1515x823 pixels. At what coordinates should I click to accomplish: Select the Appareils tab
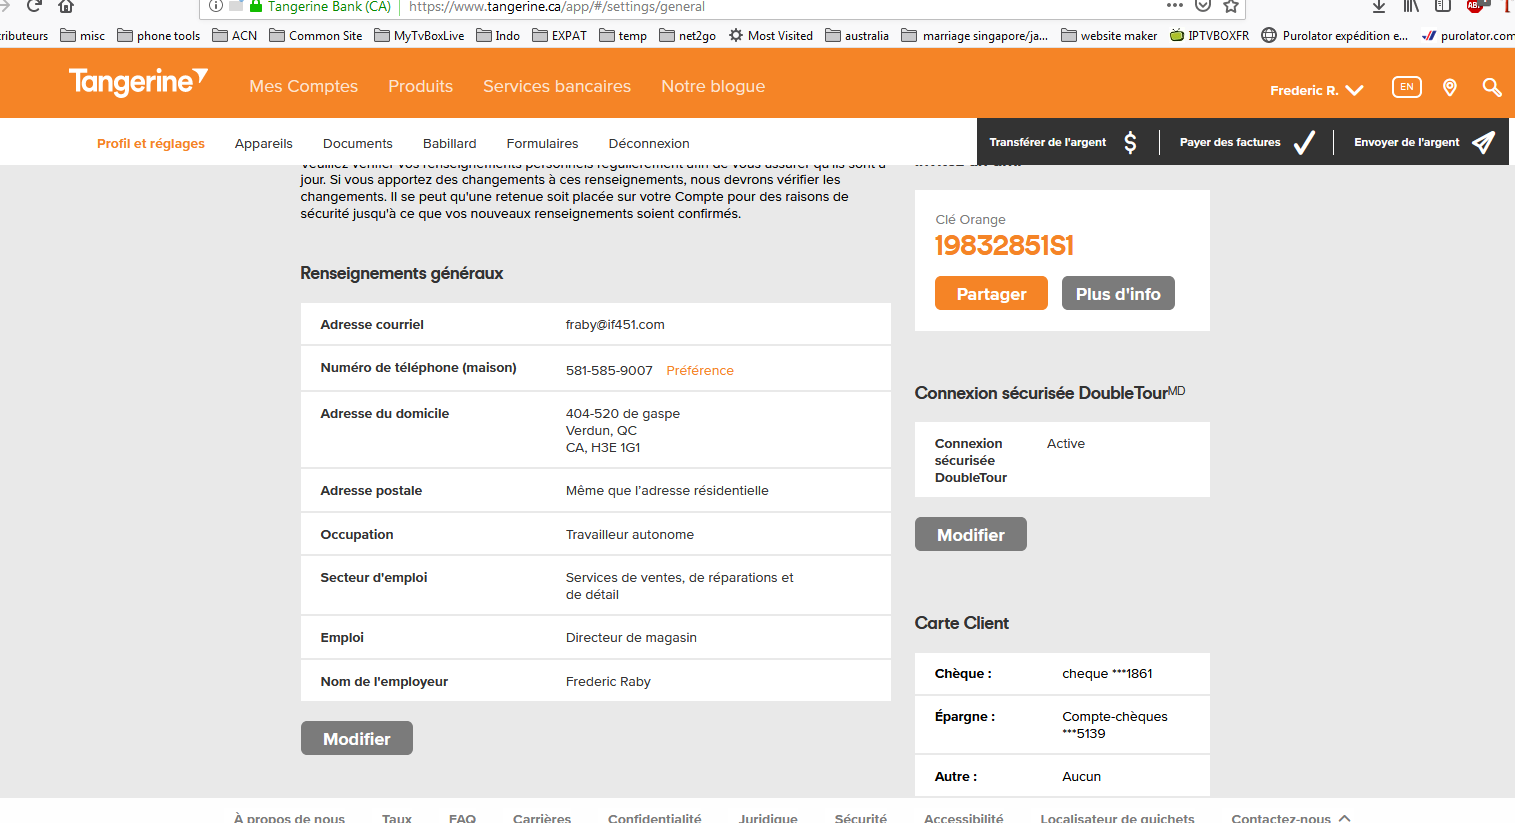[264, 143]
